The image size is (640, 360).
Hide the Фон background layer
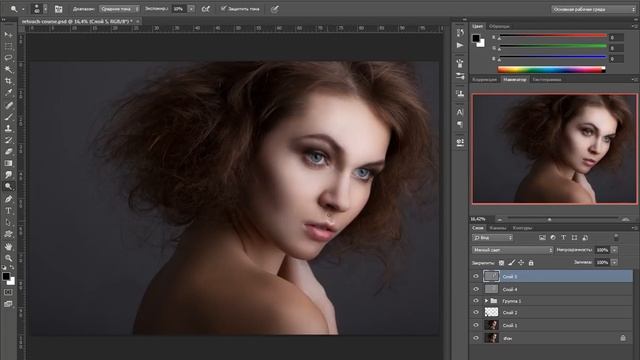point(476,338)
